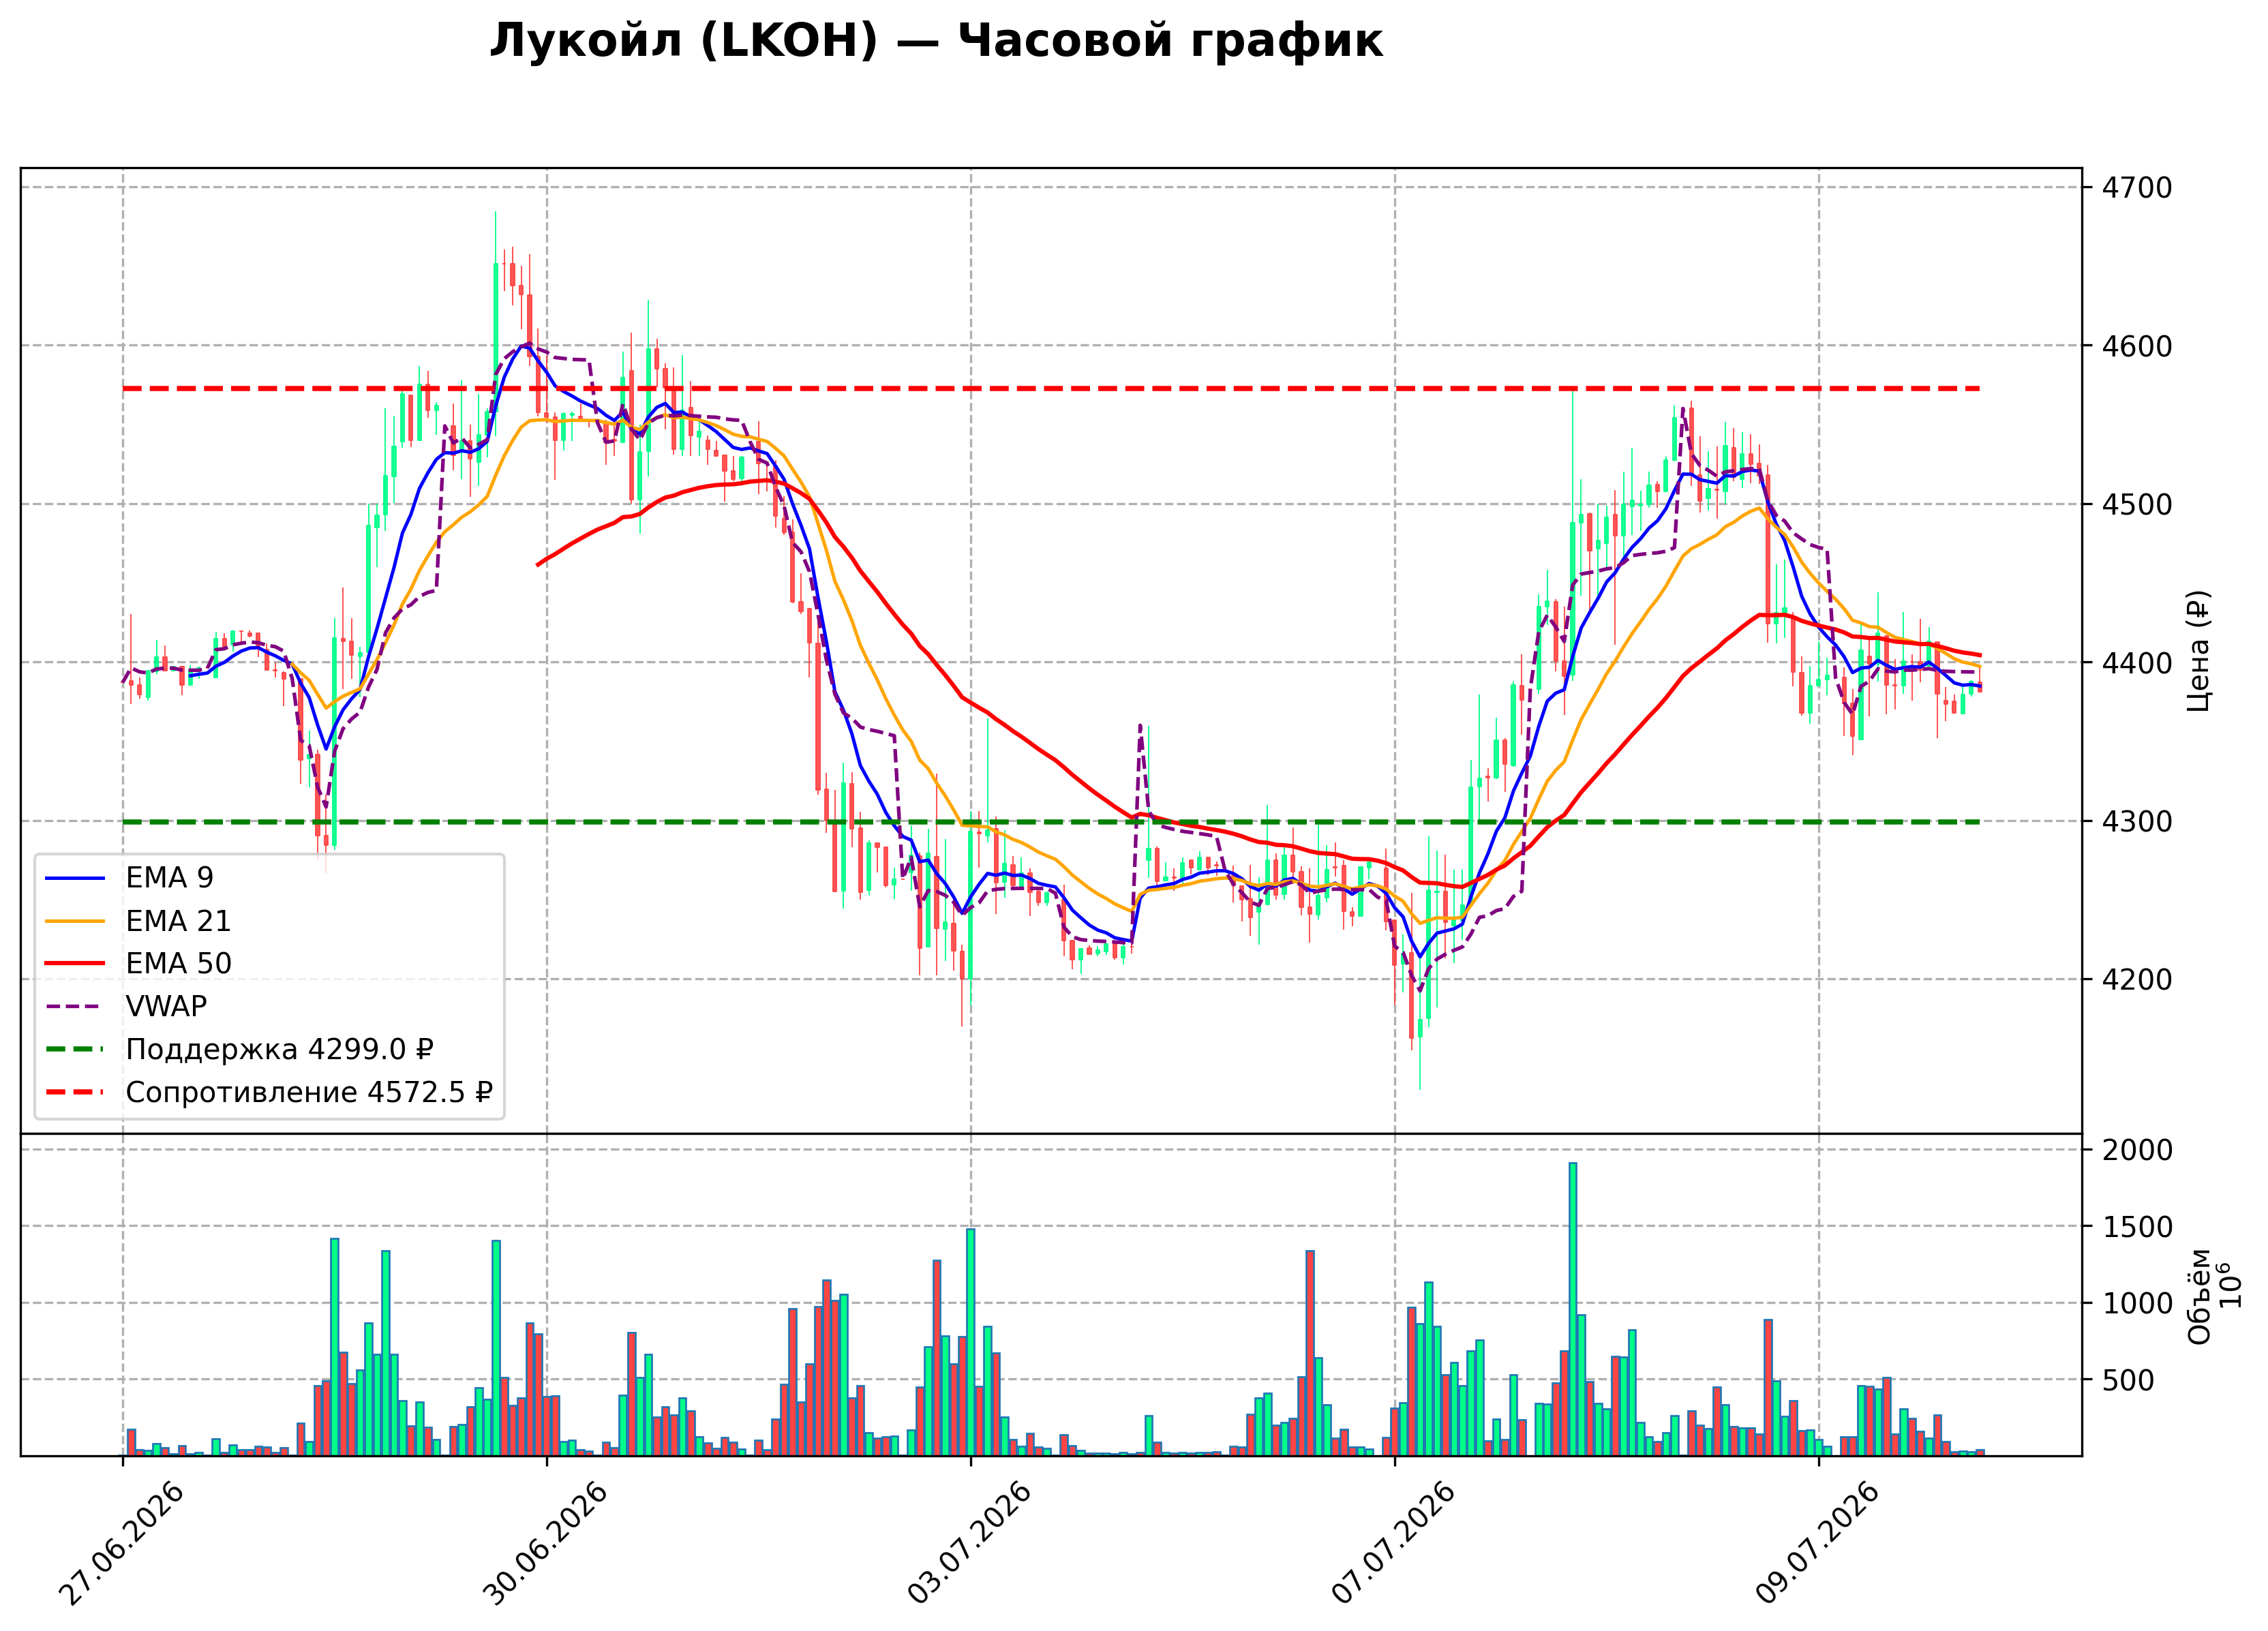2268x1631 pixels.
Task: Click the 1500 volume axis label
Action: click(x=2137, y=1227)
